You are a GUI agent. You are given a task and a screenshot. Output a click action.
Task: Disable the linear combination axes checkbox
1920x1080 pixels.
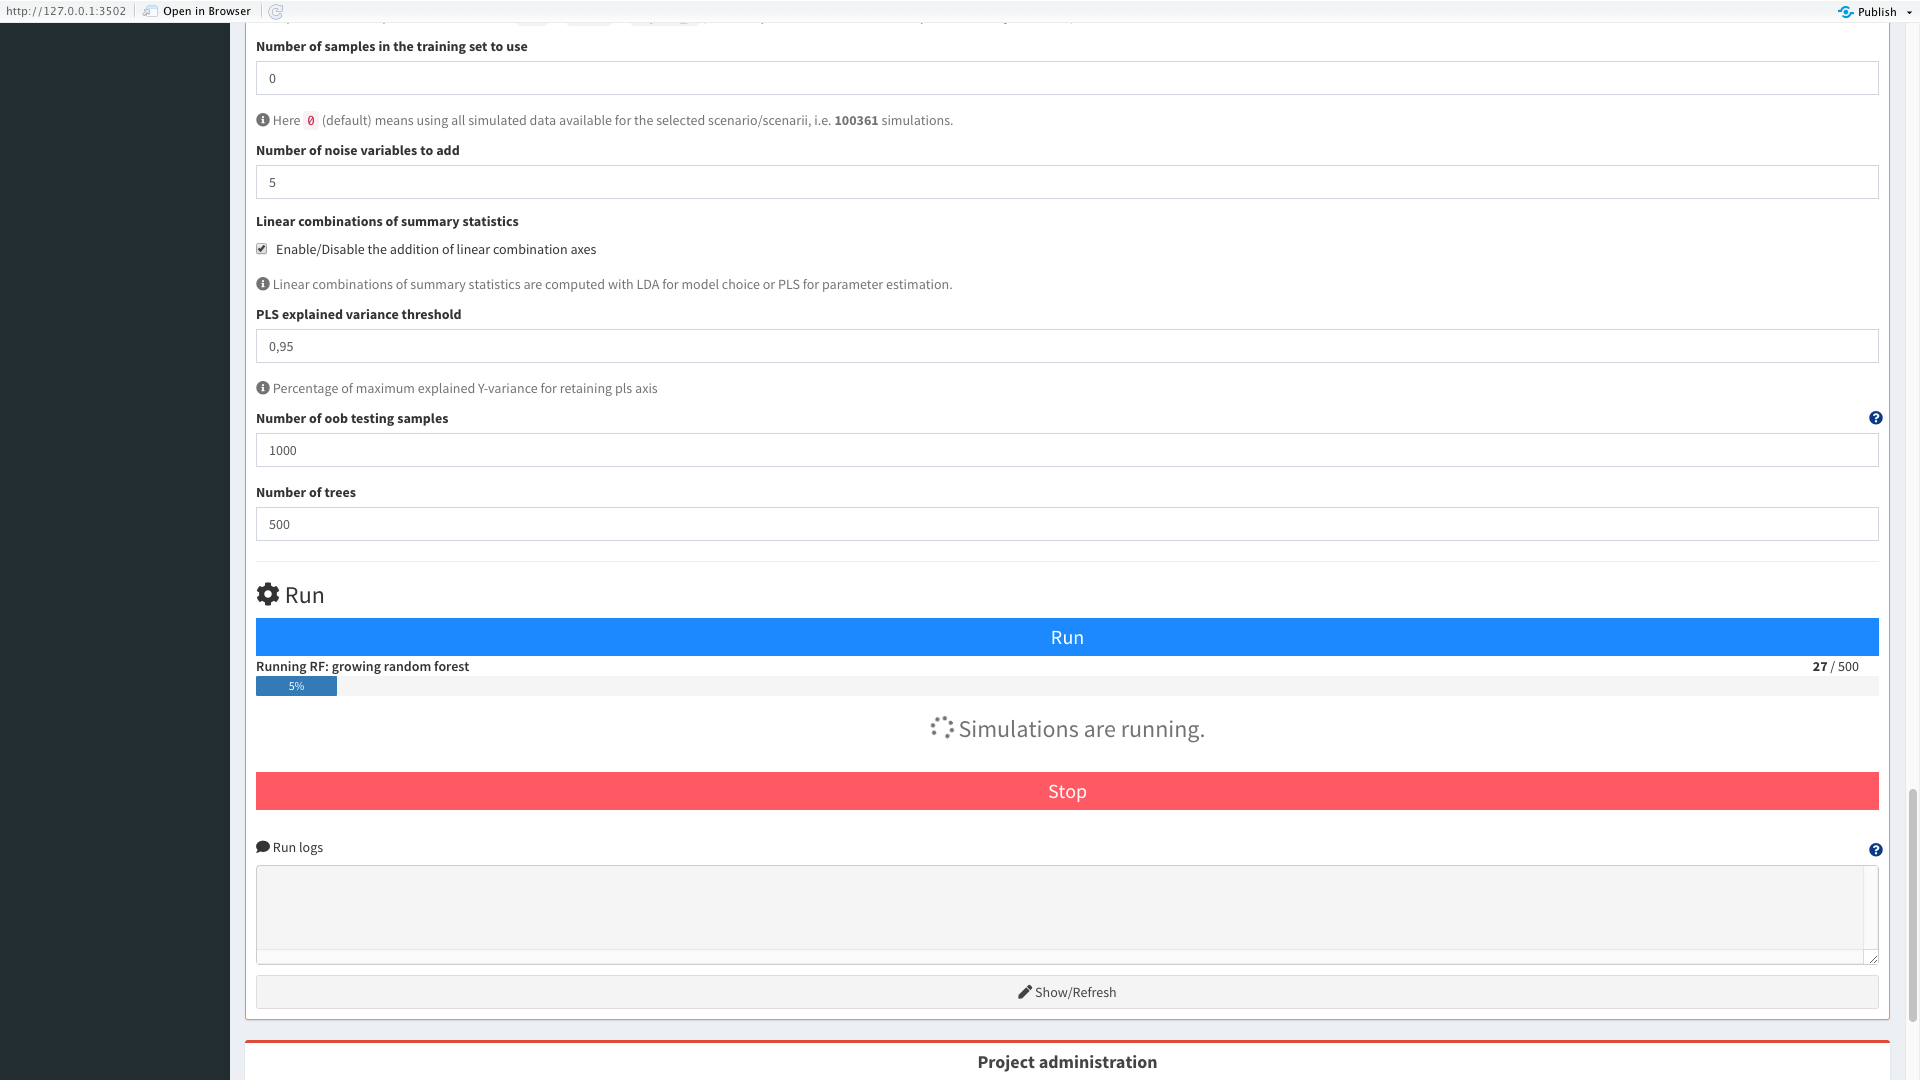click(x=261, y=249)
